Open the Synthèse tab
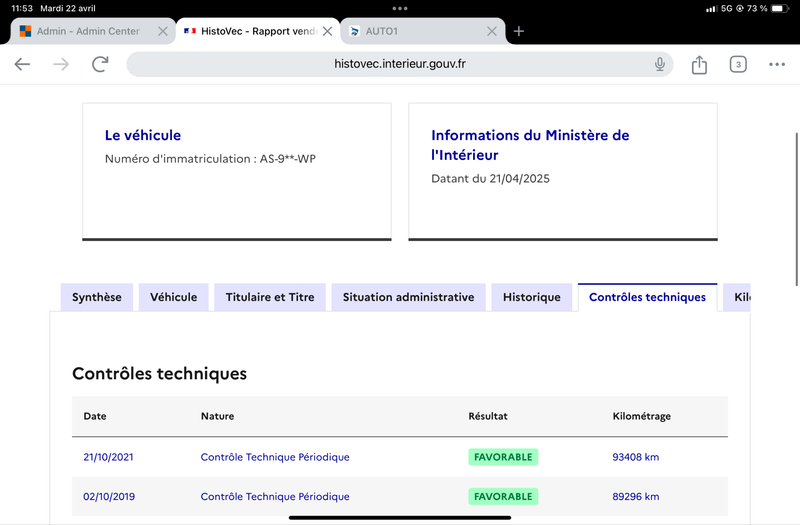Screen dimensions: 800x525 click(96, 297)
